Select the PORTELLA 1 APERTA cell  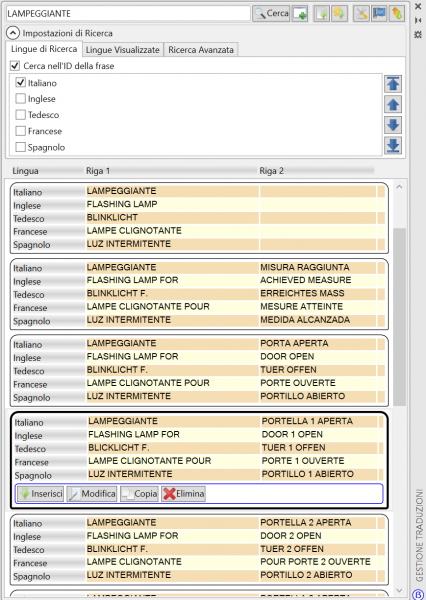pos(319,421)
